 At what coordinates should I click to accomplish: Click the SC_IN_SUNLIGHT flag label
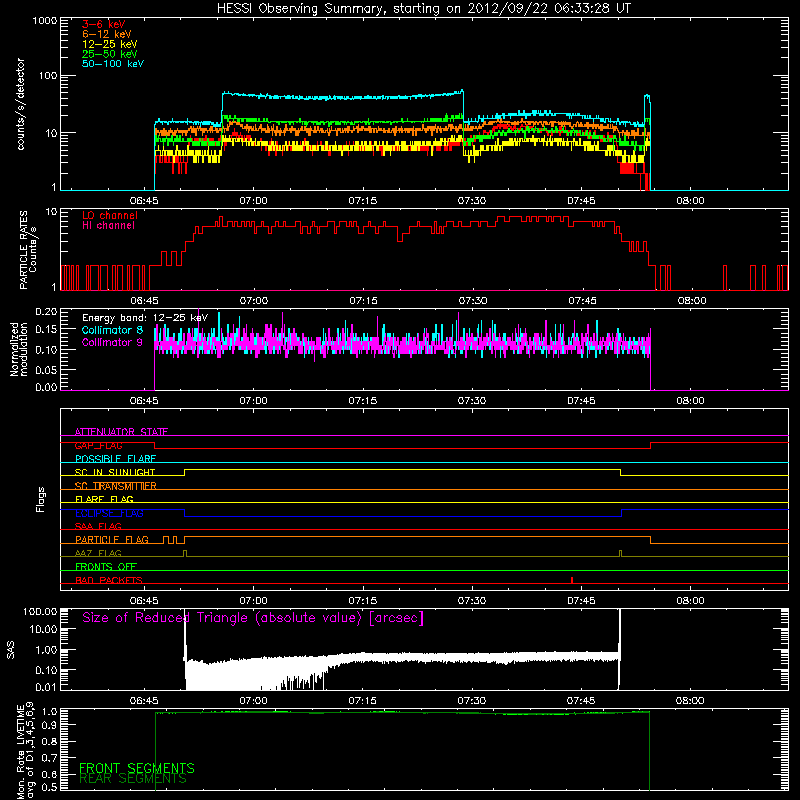point(115,472)
